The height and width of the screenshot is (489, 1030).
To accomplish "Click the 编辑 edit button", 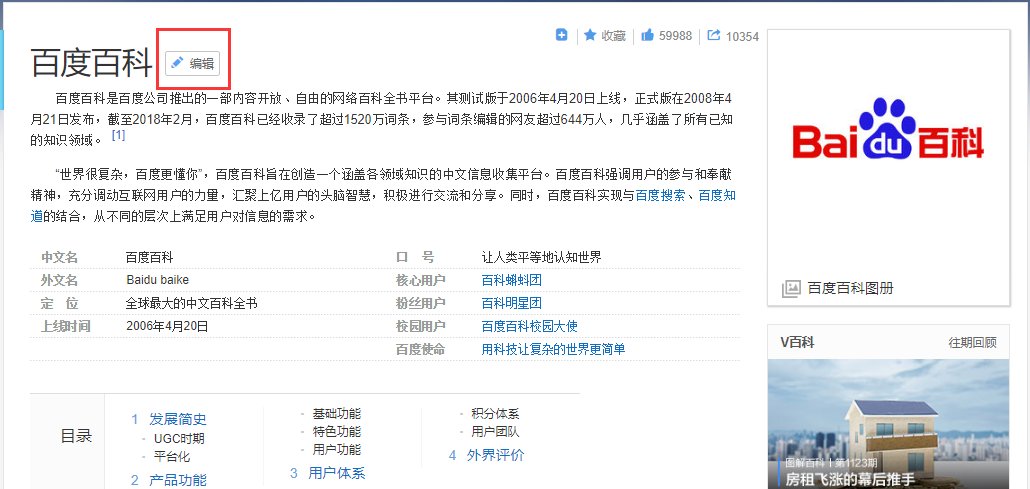I will coord(192,63).
